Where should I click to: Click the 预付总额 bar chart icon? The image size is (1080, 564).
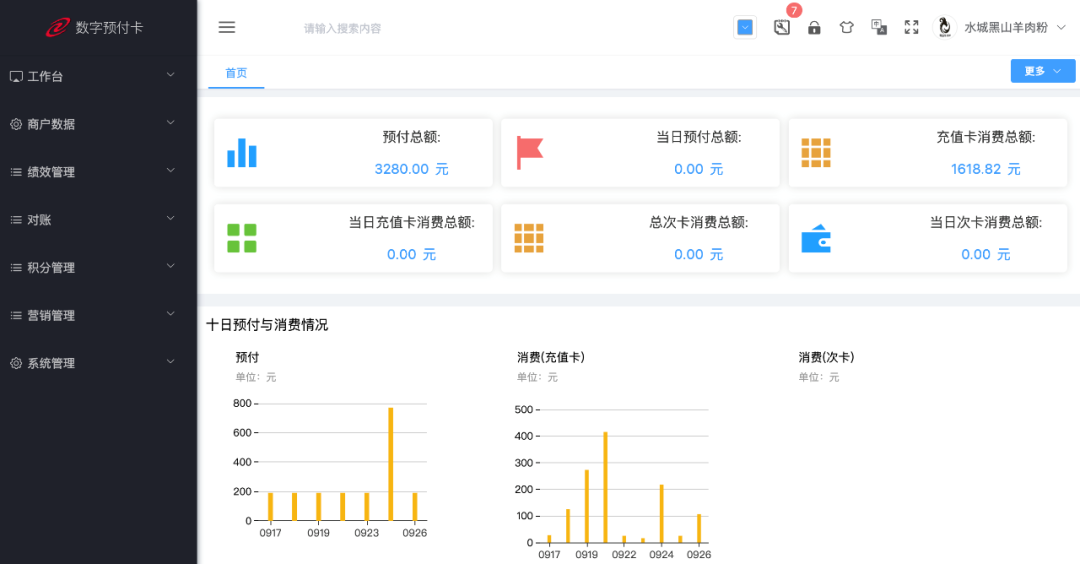coord(242,153)
